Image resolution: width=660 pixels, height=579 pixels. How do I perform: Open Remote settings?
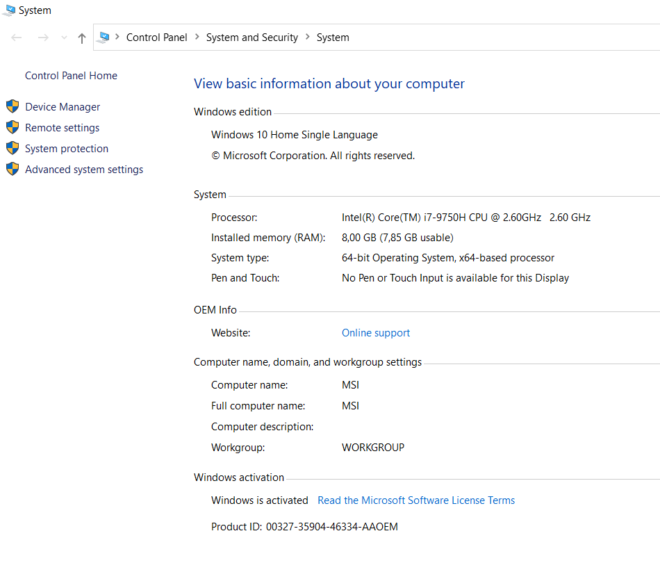pyautogui.click(x=62, y=127)
